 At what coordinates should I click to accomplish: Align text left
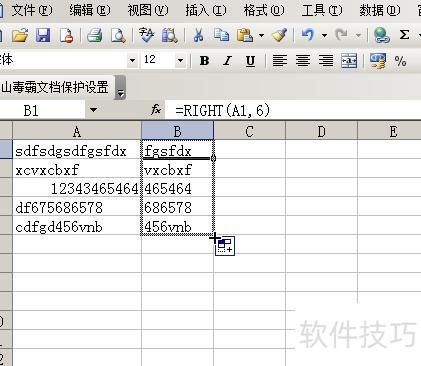280,61
